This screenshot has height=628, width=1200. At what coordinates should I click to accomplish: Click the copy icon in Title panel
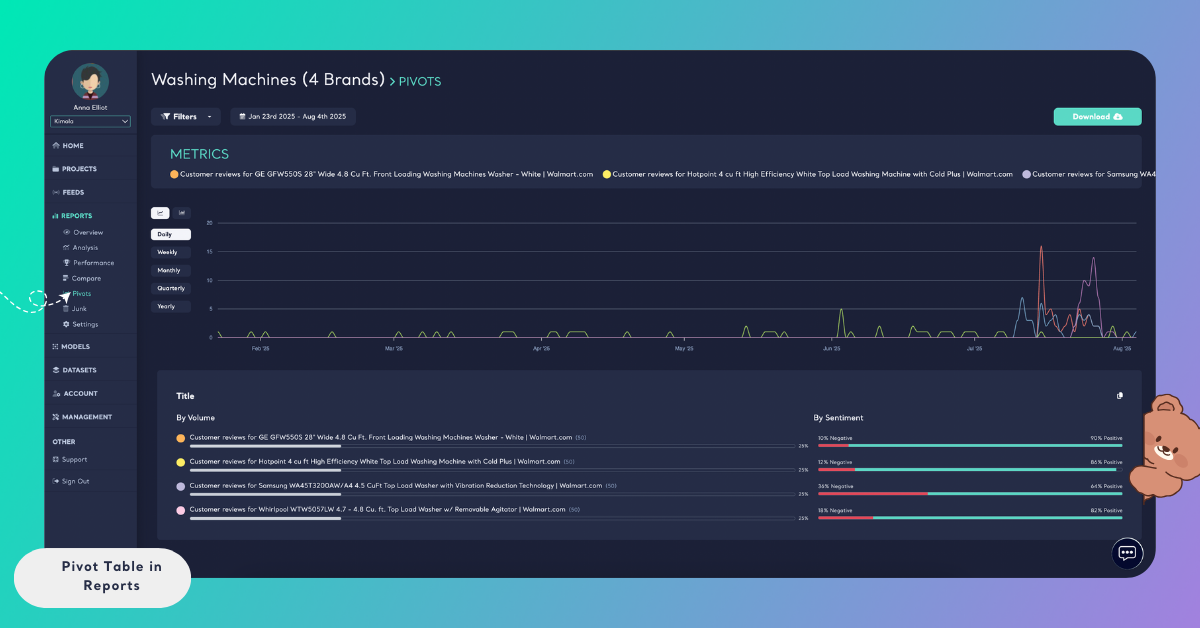click(1120, 396)
